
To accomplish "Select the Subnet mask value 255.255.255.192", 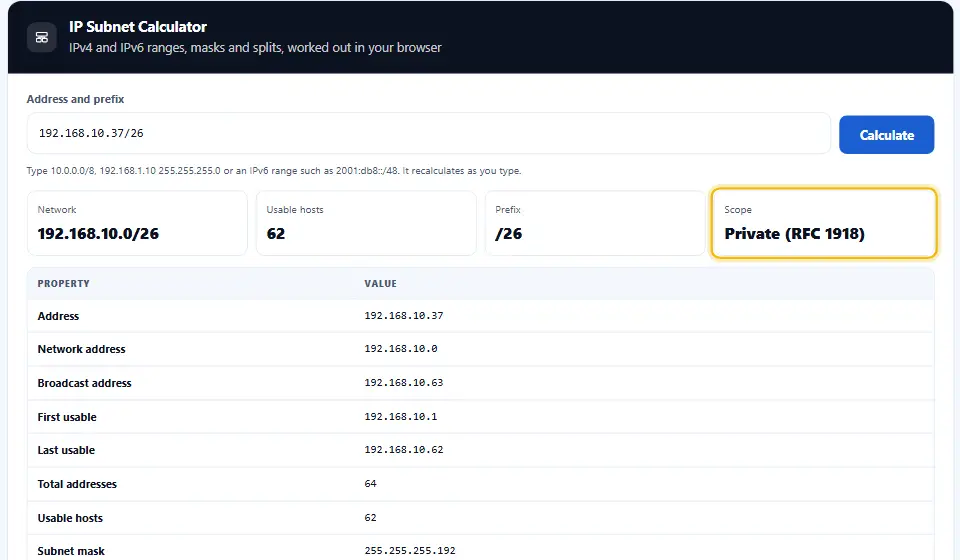I will (x=410, y=551).
